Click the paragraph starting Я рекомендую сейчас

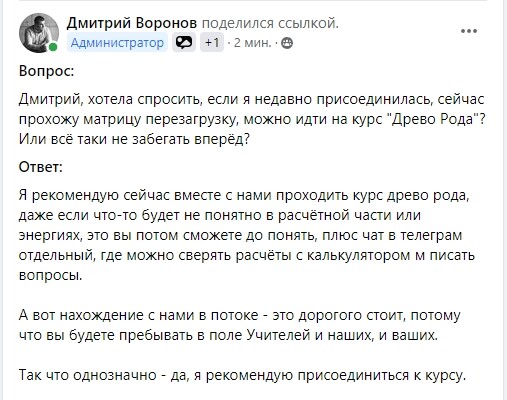[247, 235]
